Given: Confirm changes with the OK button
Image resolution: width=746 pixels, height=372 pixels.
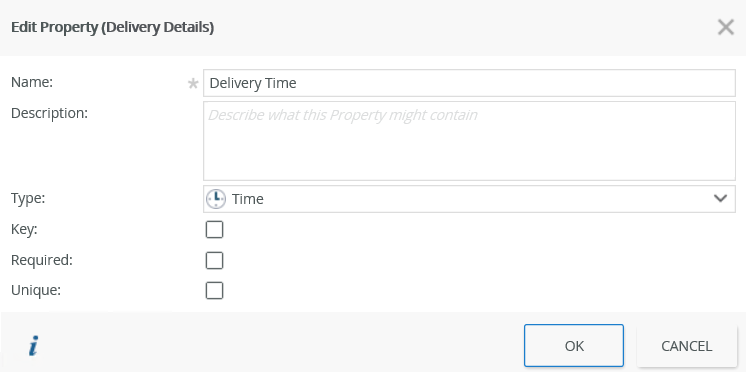Looking at the screenshot, I should point(574,346).
